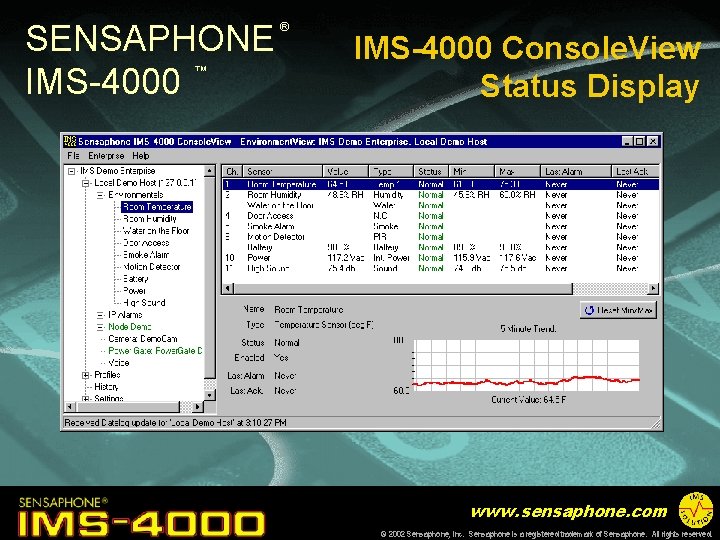Sort by the Min column header
This screenshot has width=720, height=540.
(471, 172)
